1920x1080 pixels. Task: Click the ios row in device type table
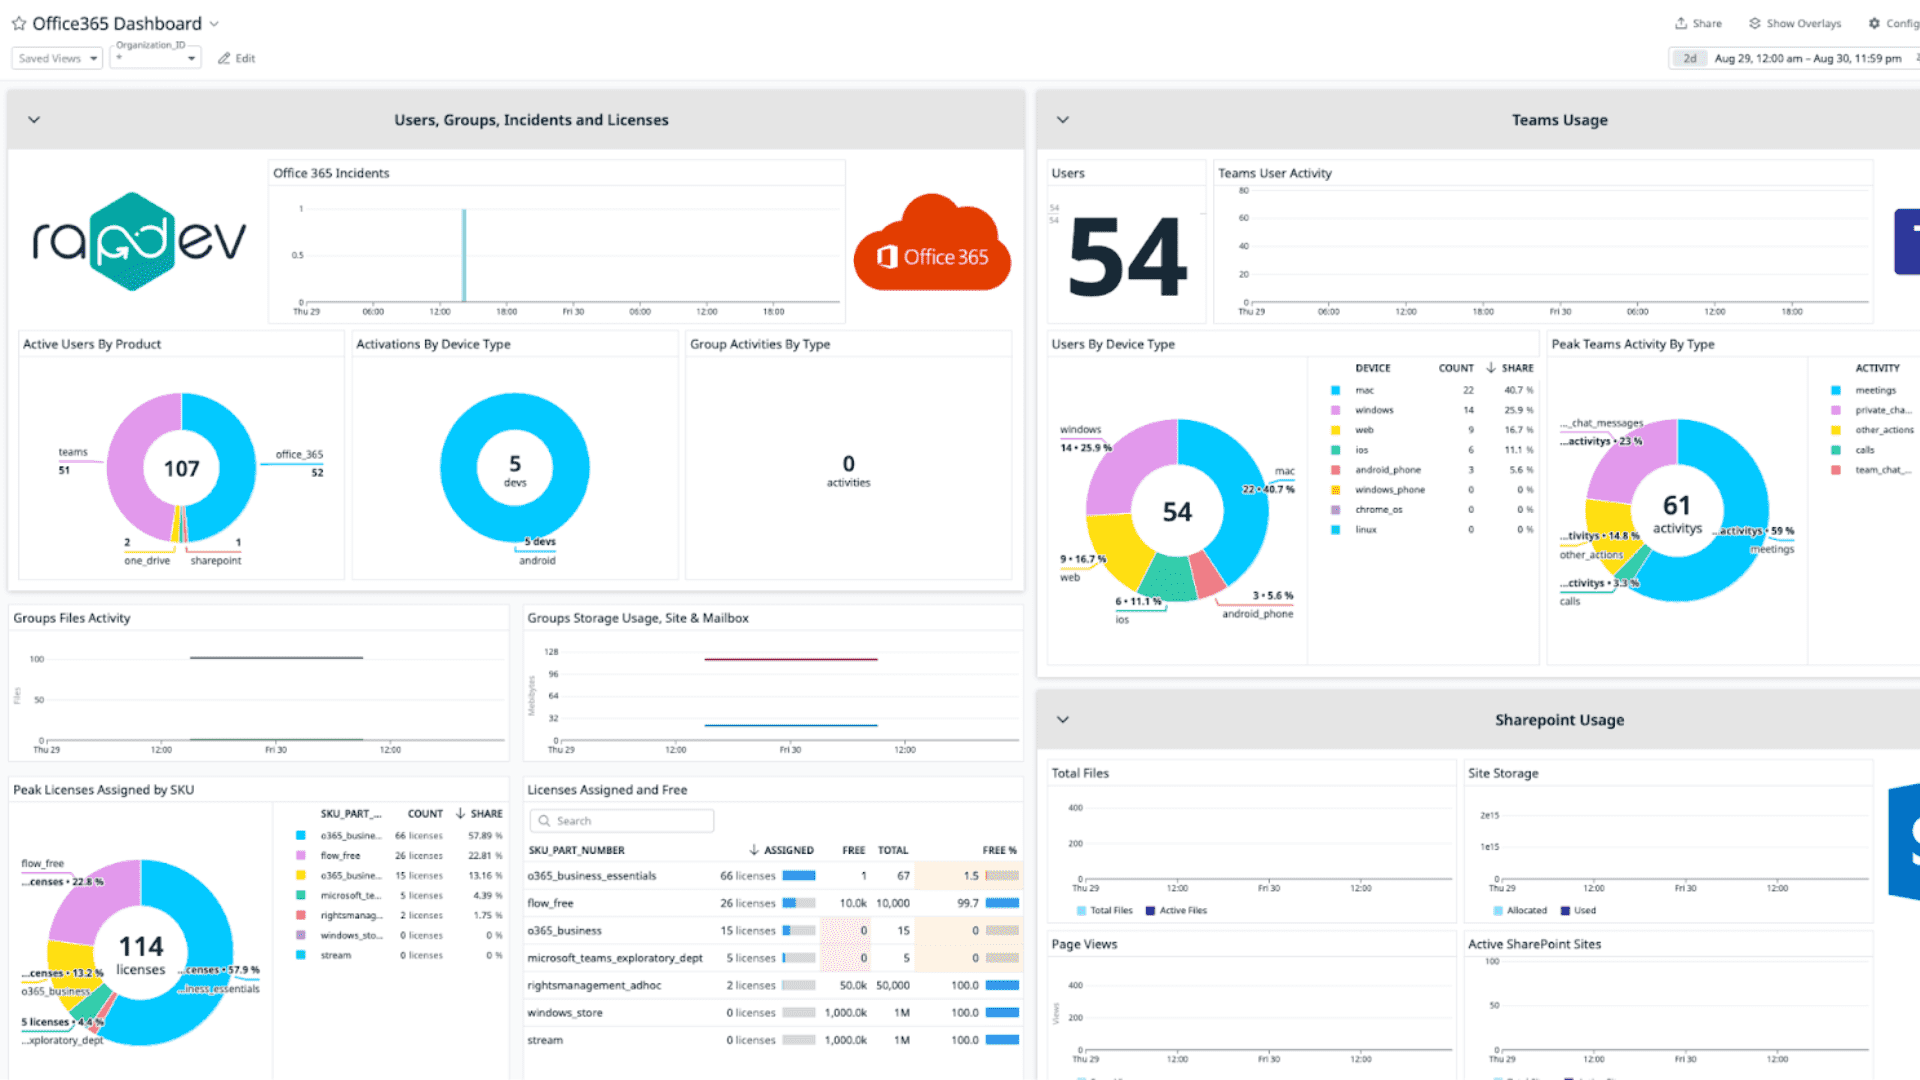coord(1431,450)
